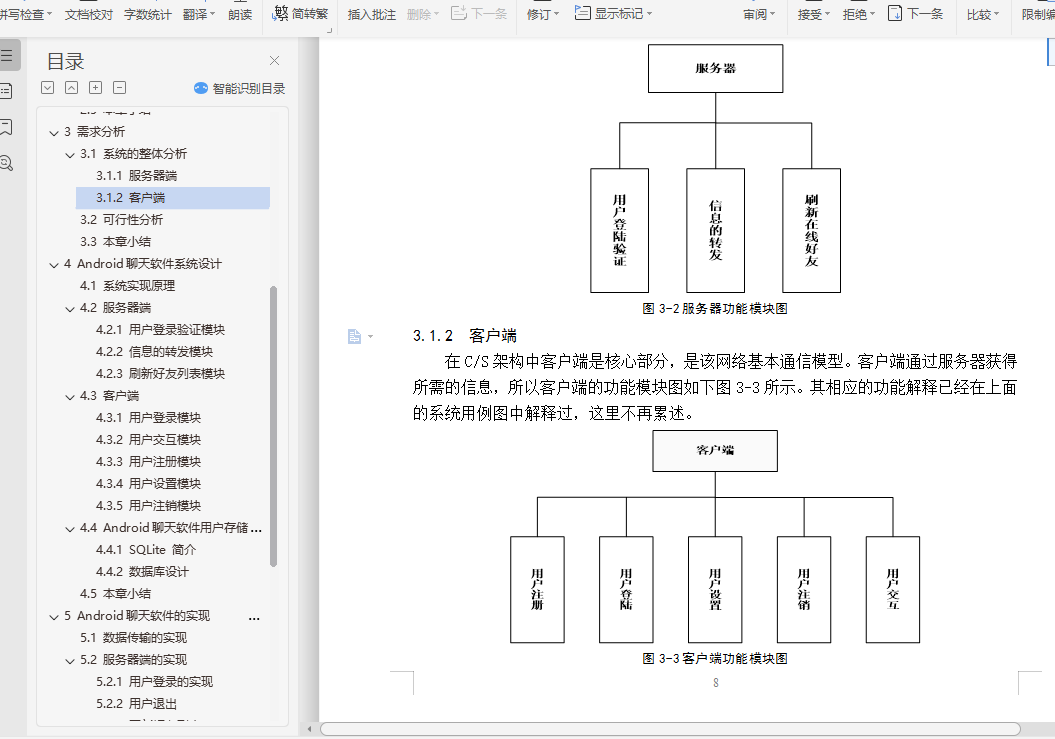Open the 接受 accept changes dropdown
1055x739 pixels.
click(x=813, y=14)
